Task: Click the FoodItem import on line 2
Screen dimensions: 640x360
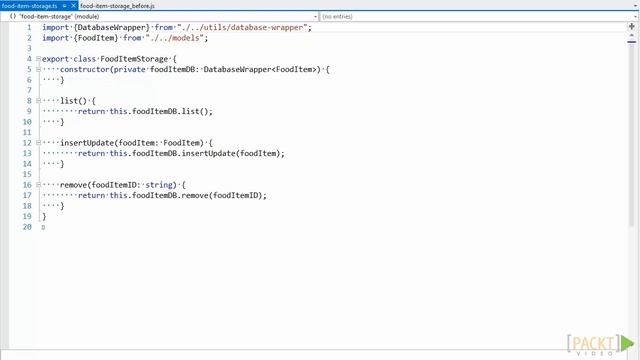Action: tap(96, 38)
